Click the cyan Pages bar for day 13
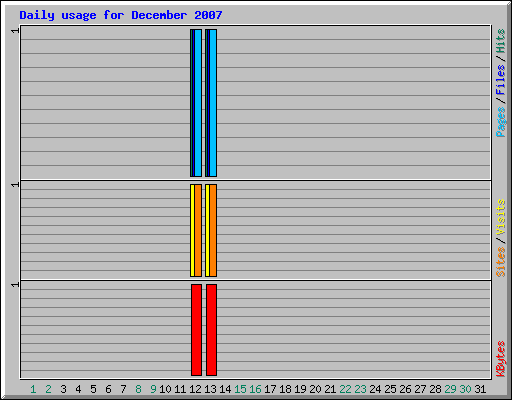The image size is (512, 400). coord(213,103)
